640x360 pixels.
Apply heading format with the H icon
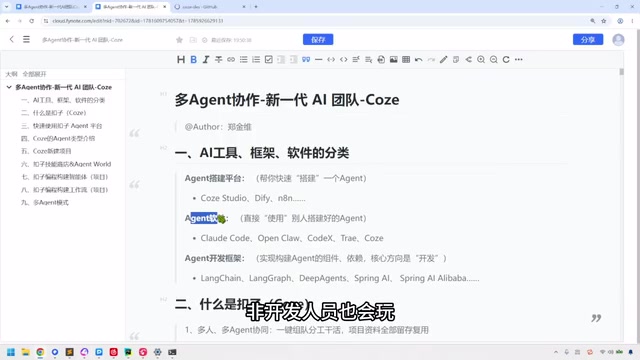181,60
